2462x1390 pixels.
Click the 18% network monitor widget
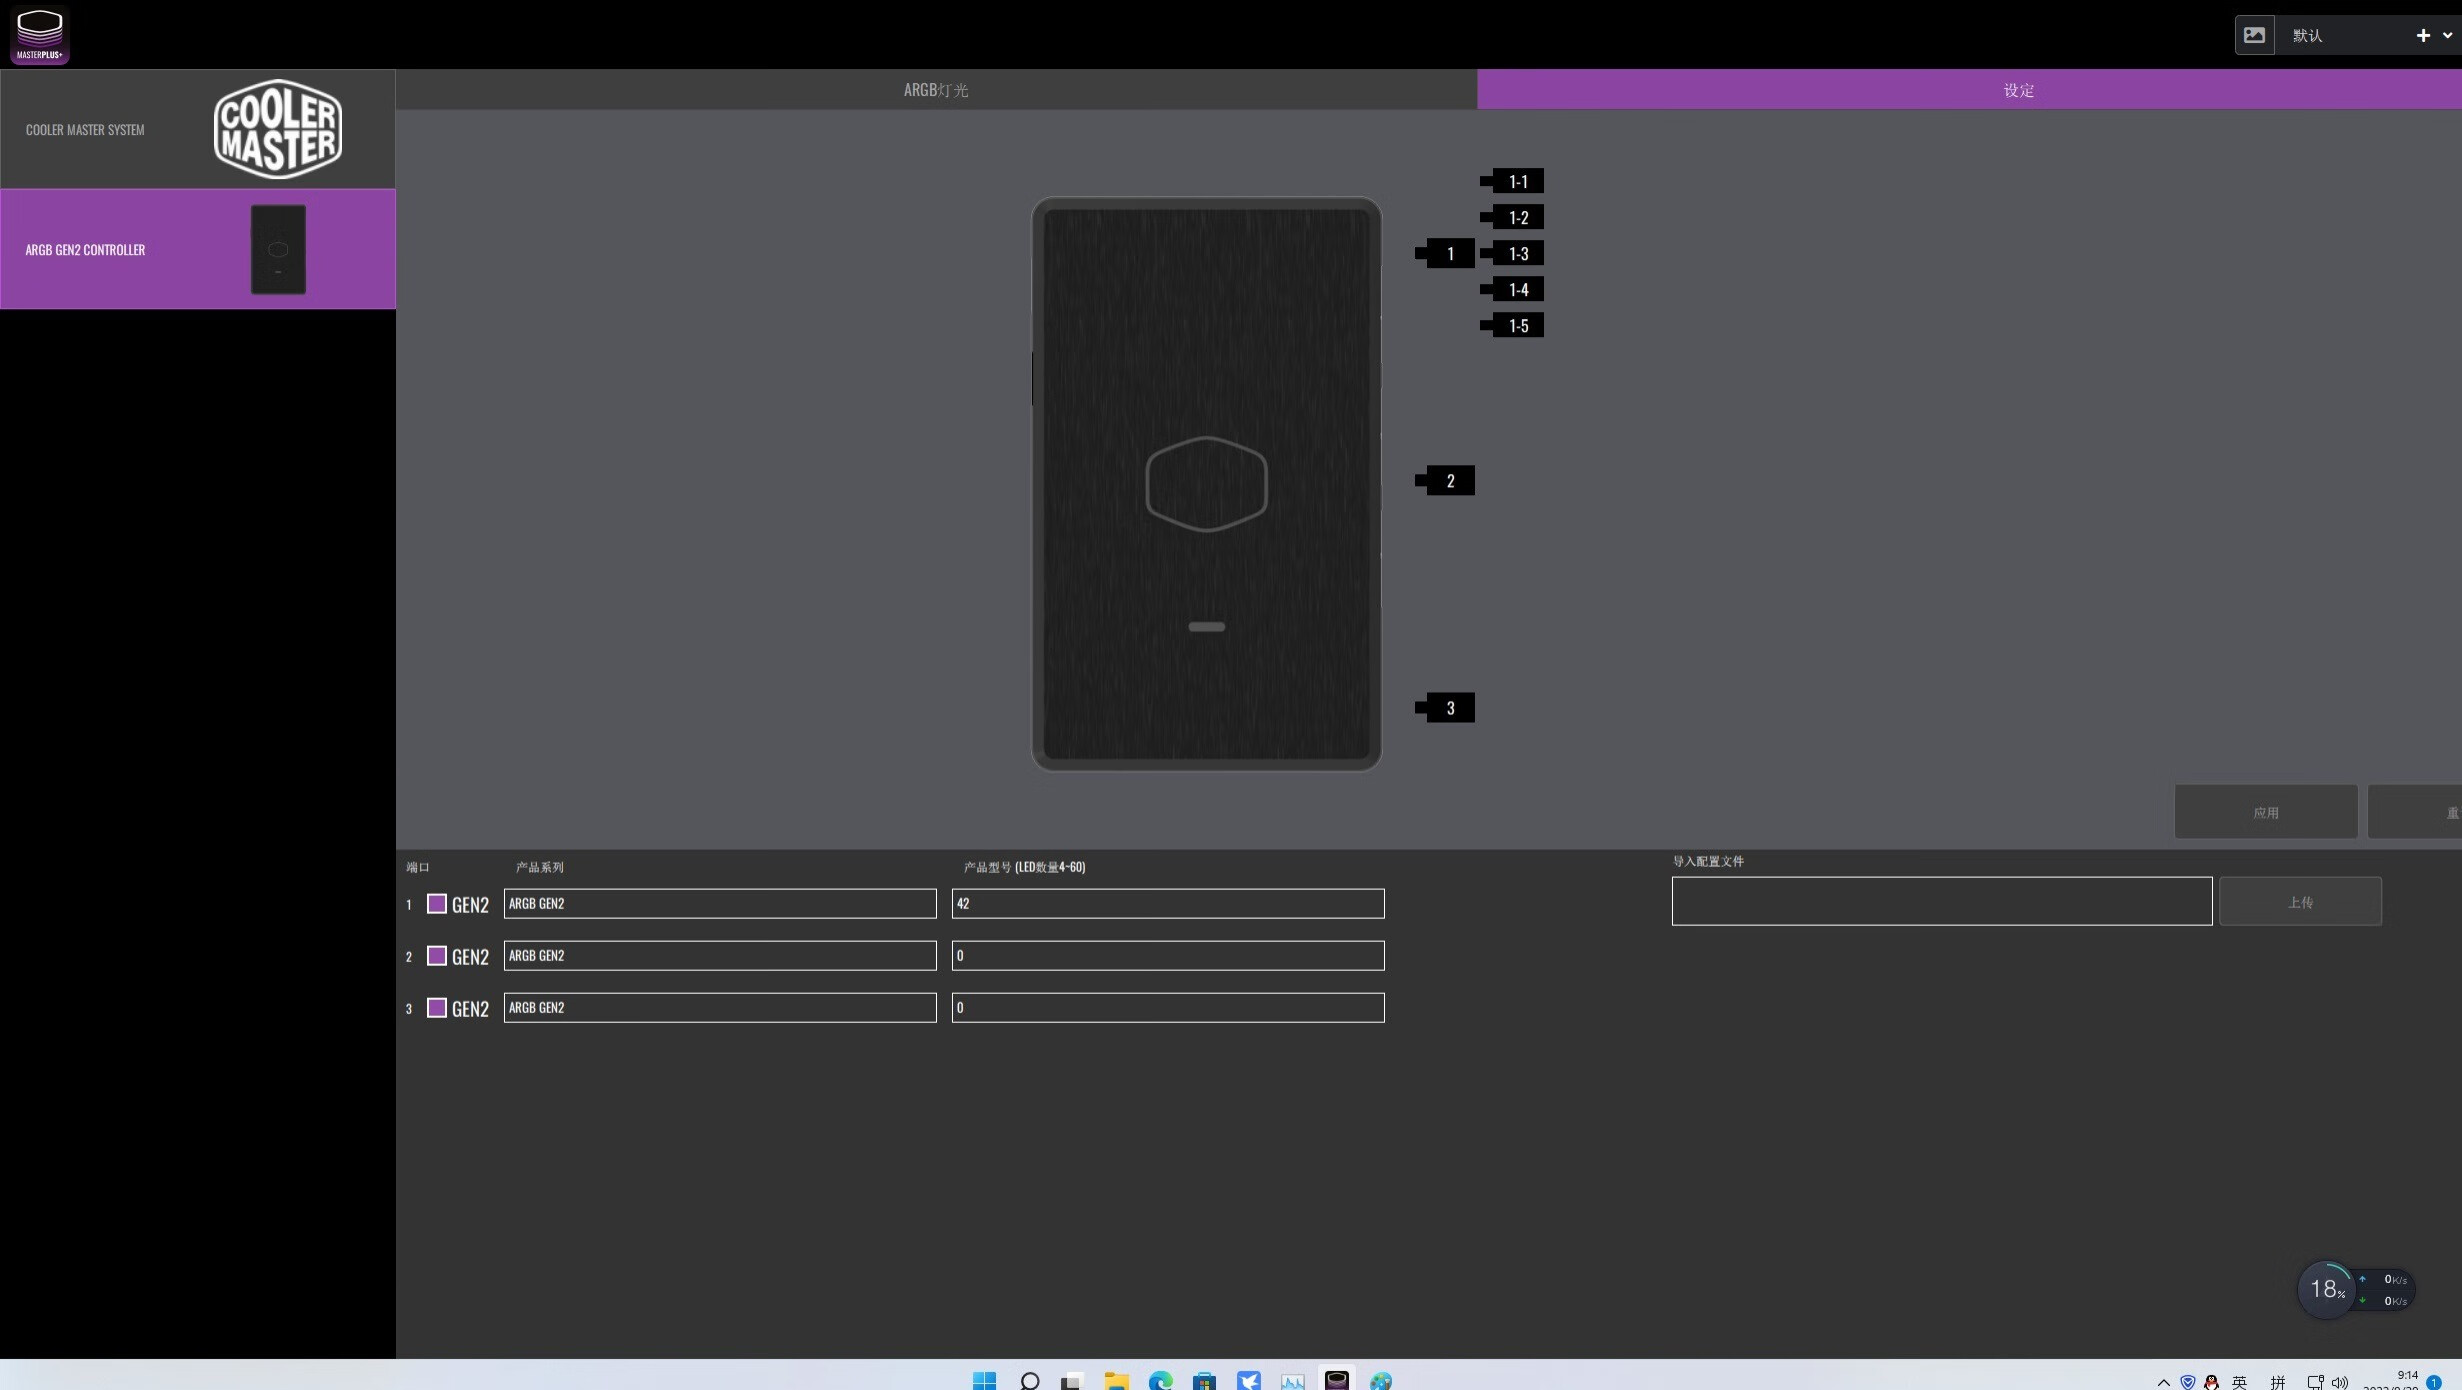(2354, 1290)
